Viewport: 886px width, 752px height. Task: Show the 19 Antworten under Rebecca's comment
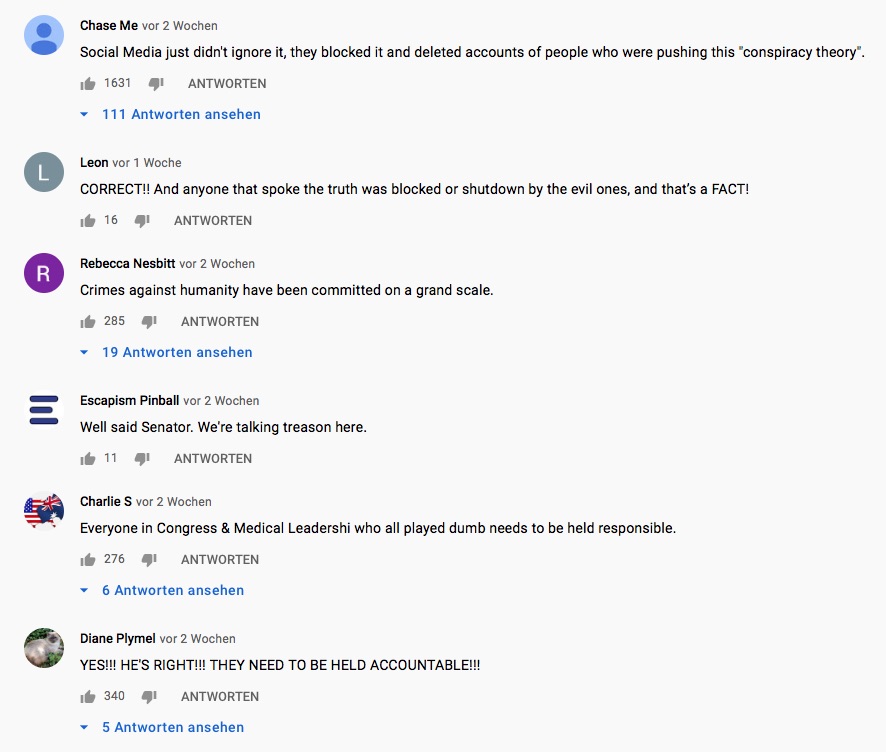[176, 353]
